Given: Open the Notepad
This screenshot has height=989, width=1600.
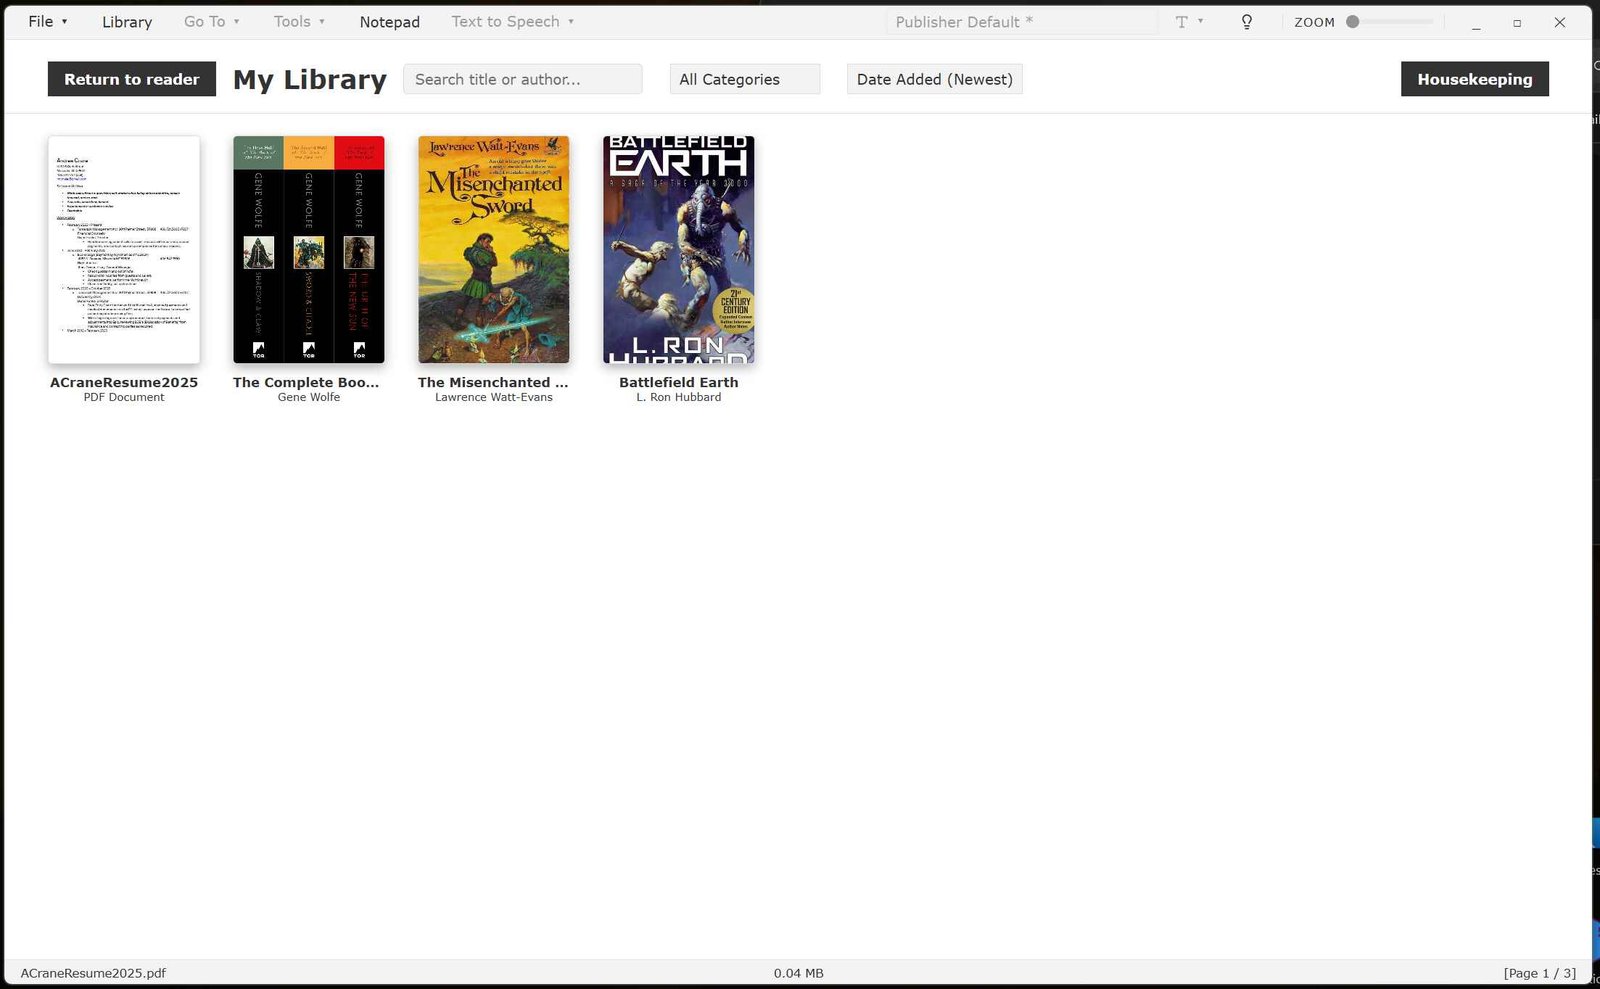Looking at the screenshot, I should pyautogui.click(x=389, y=21).
